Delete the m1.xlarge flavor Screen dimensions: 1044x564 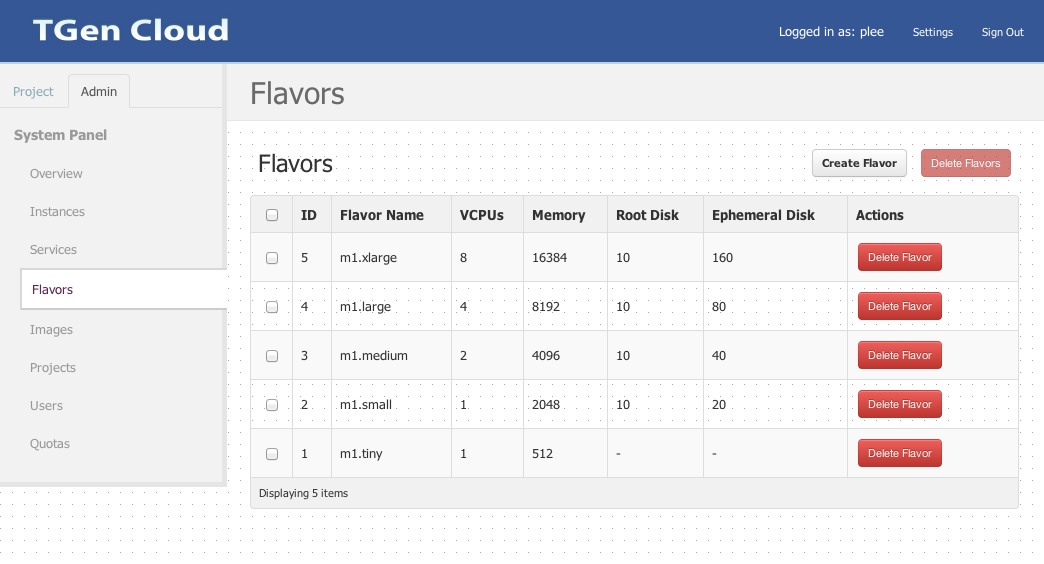point(899,258)
